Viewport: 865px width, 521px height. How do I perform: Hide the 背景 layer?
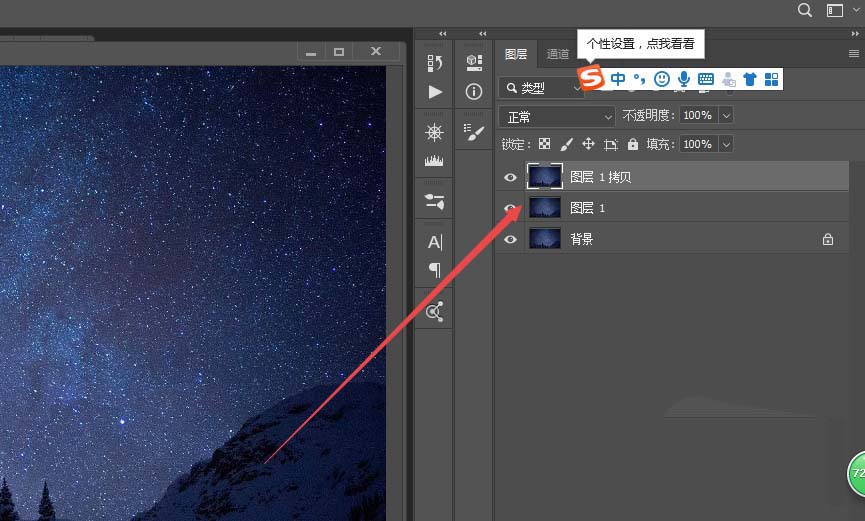[x=510, y=240]
